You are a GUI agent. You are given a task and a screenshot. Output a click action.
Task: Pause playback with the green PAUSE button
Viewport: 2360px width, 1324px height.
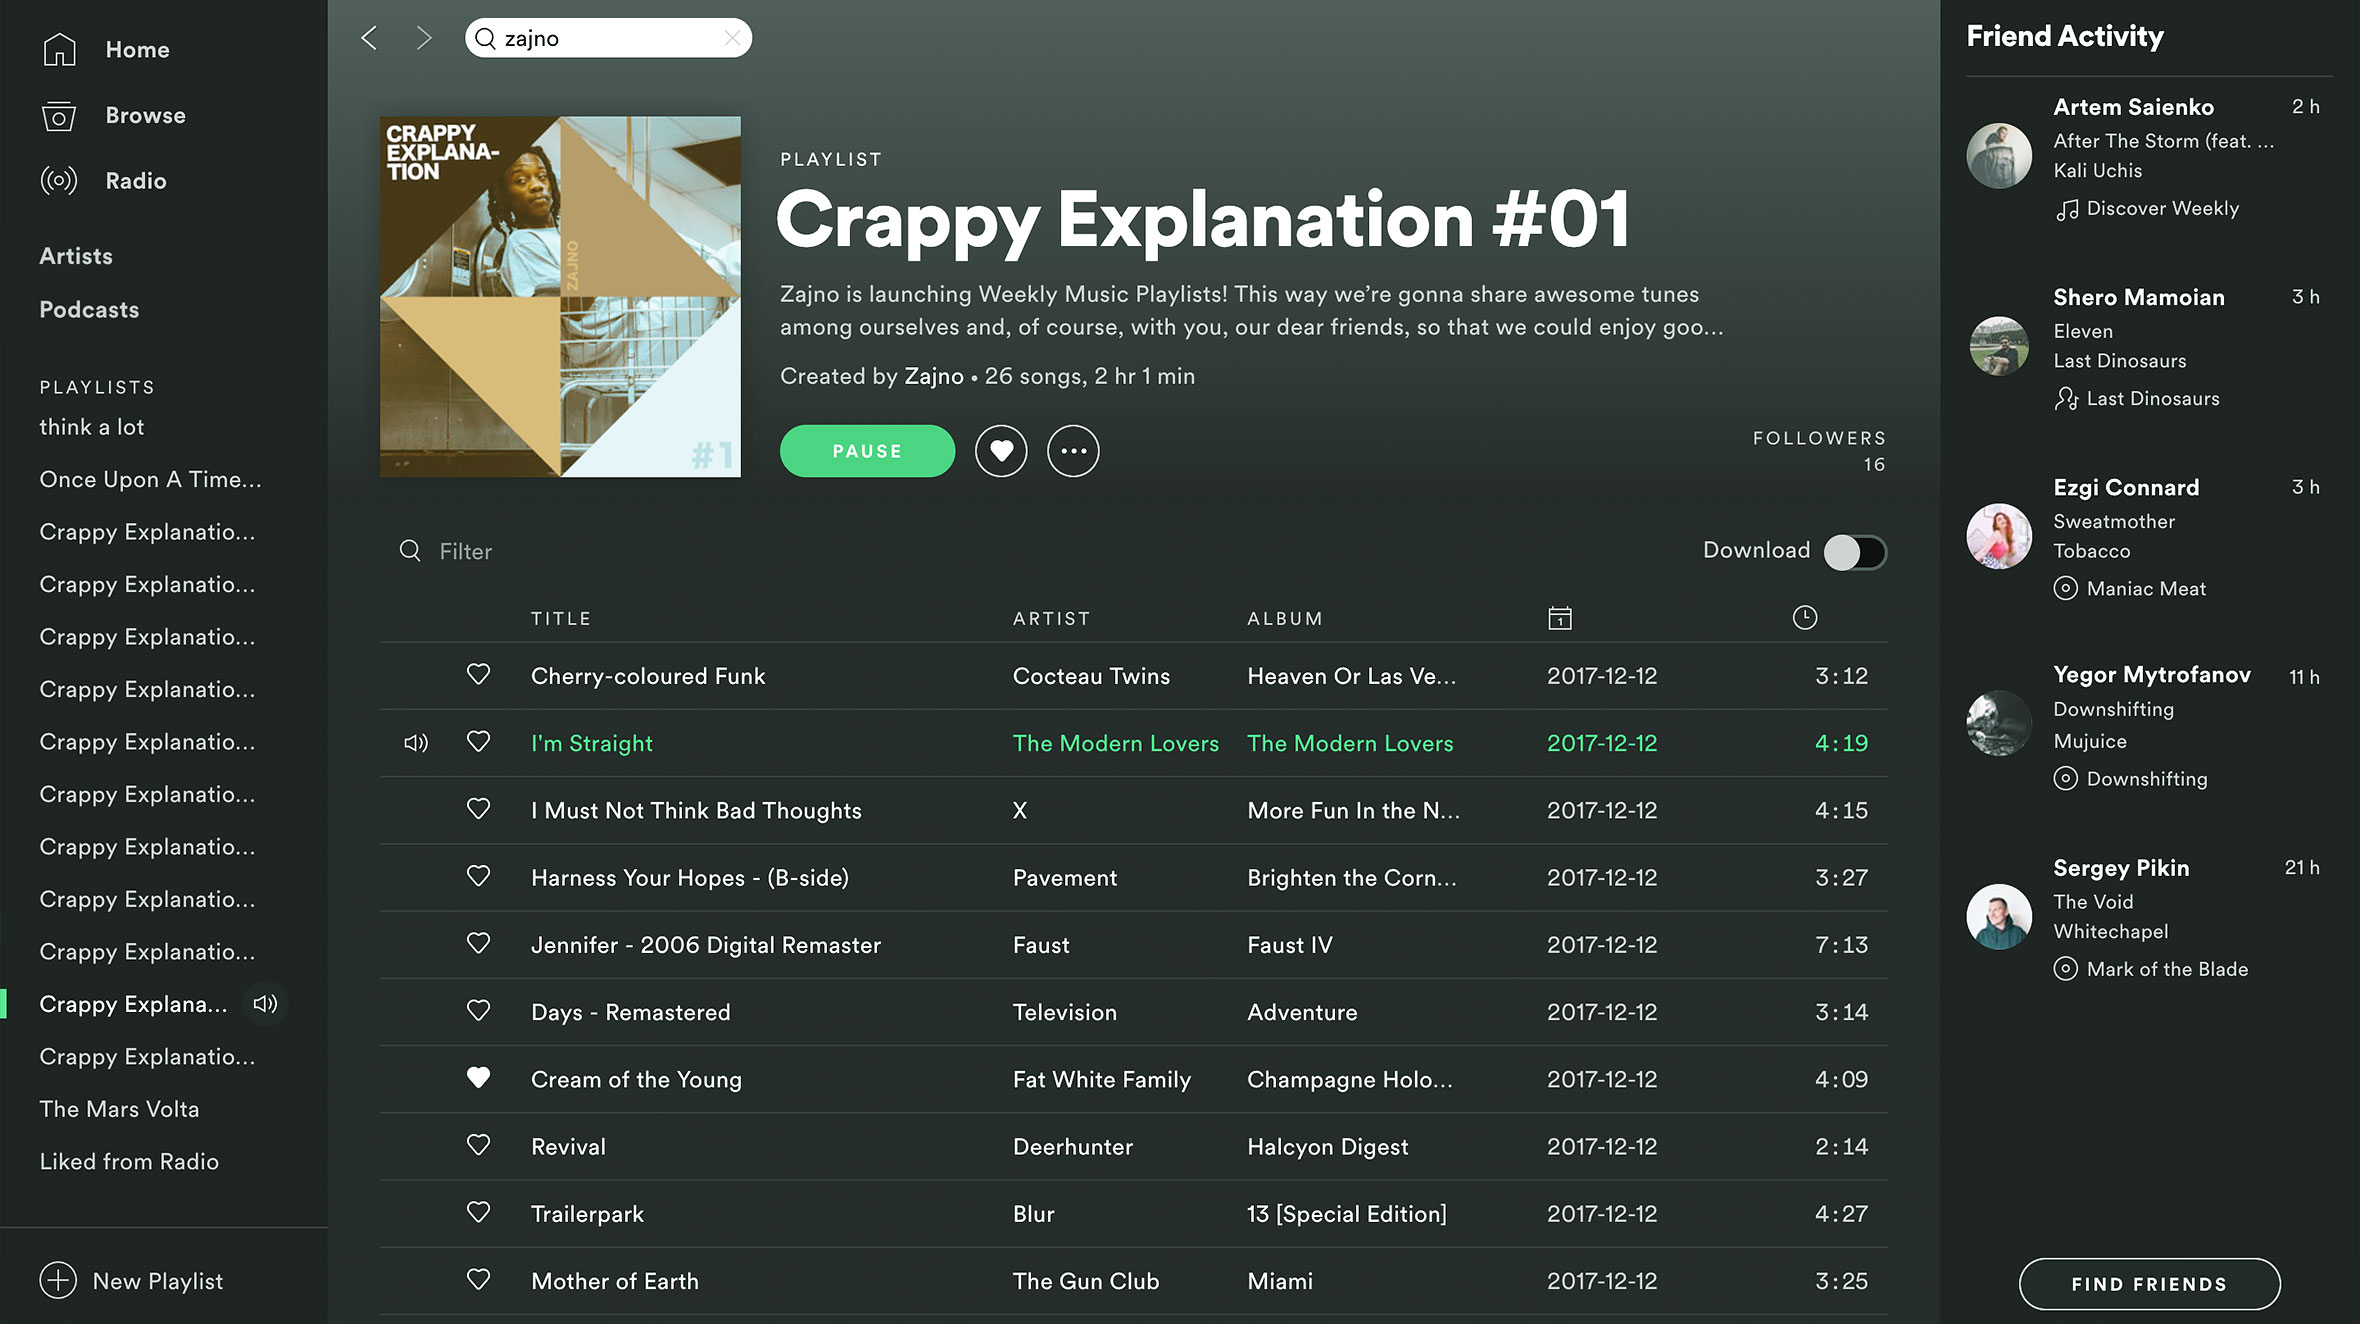867,451
